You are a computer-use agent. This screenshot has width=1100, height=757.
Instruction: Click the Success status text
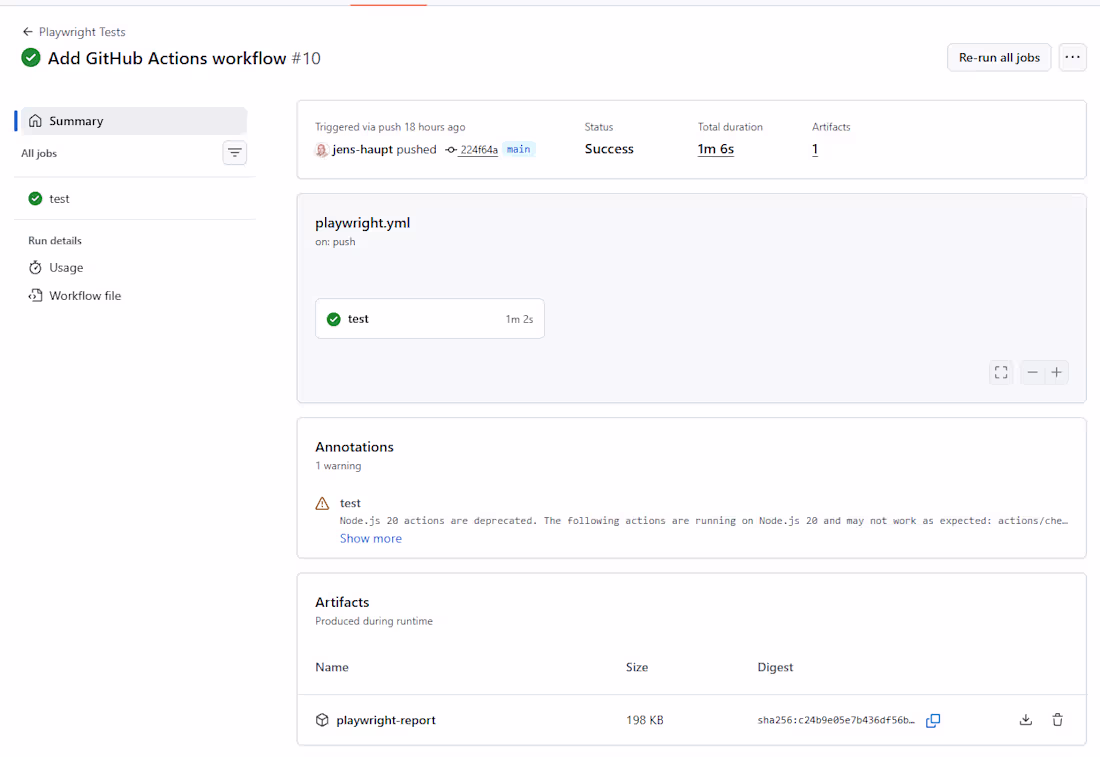point(609,149)
